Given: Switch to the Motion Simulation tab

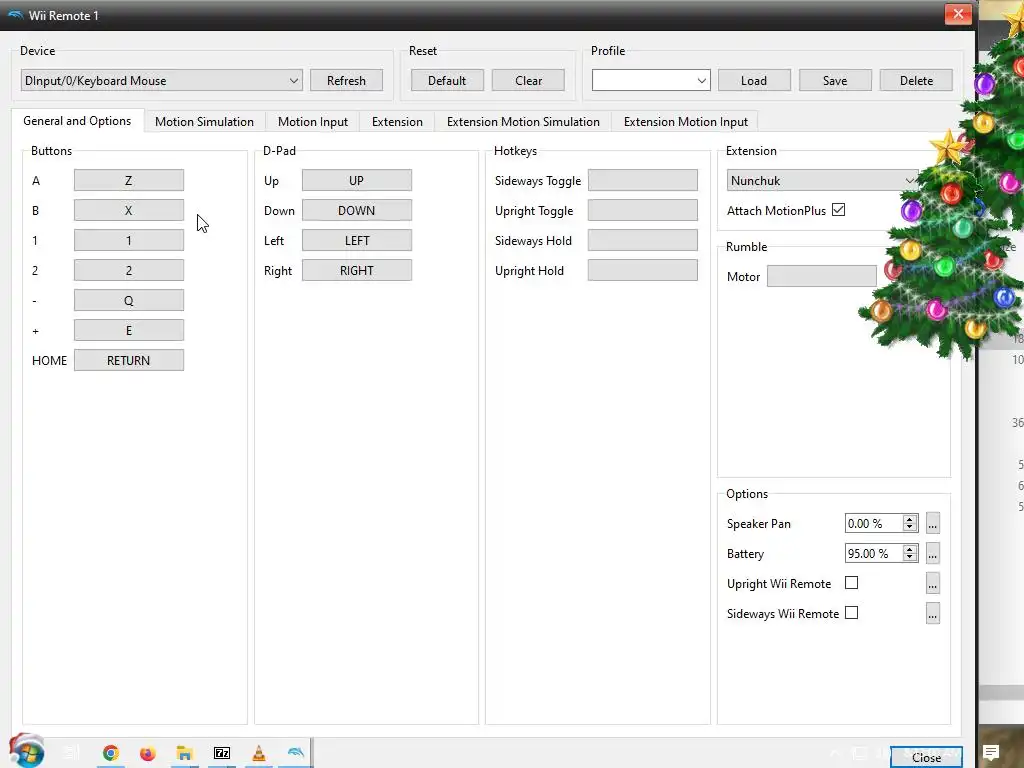Looking at the screenshot, I should (204, 121).
